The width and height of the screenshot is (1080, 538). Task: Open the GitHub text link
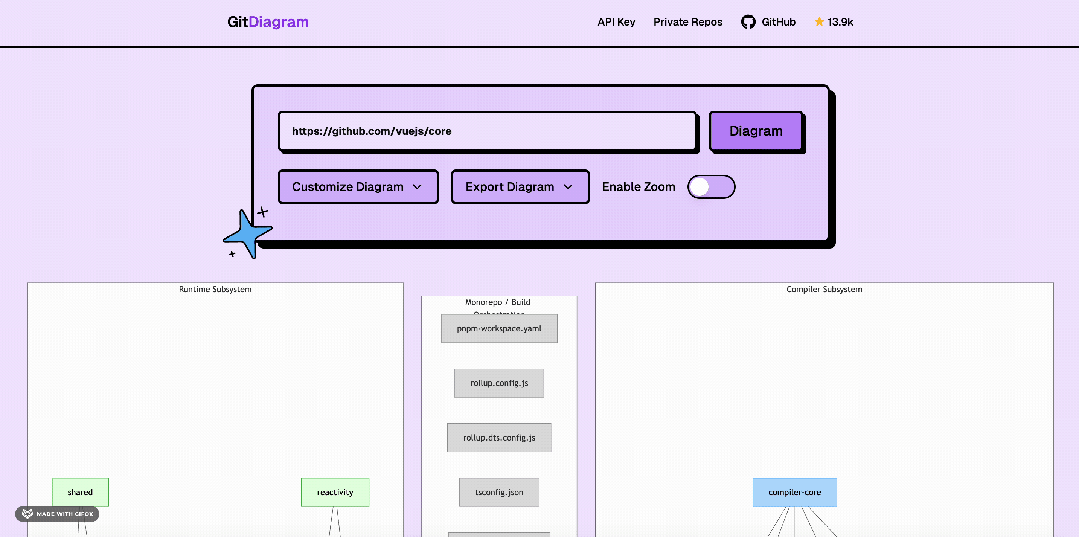tap(778, 22)
